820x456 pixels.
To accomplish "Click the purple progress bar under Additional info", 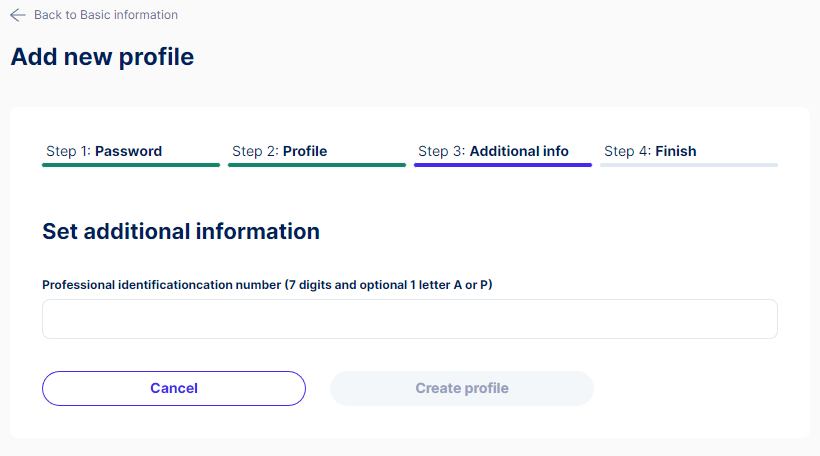I will coord(503,165).
